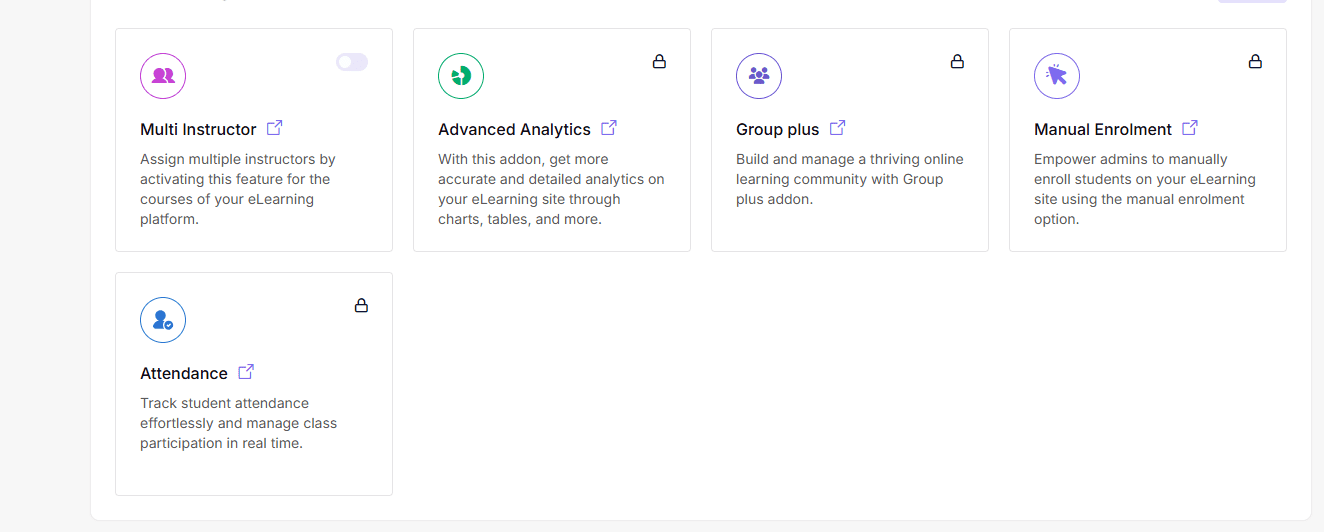Toggle the Multi Instructor addon switch

[x=352, y=62]
